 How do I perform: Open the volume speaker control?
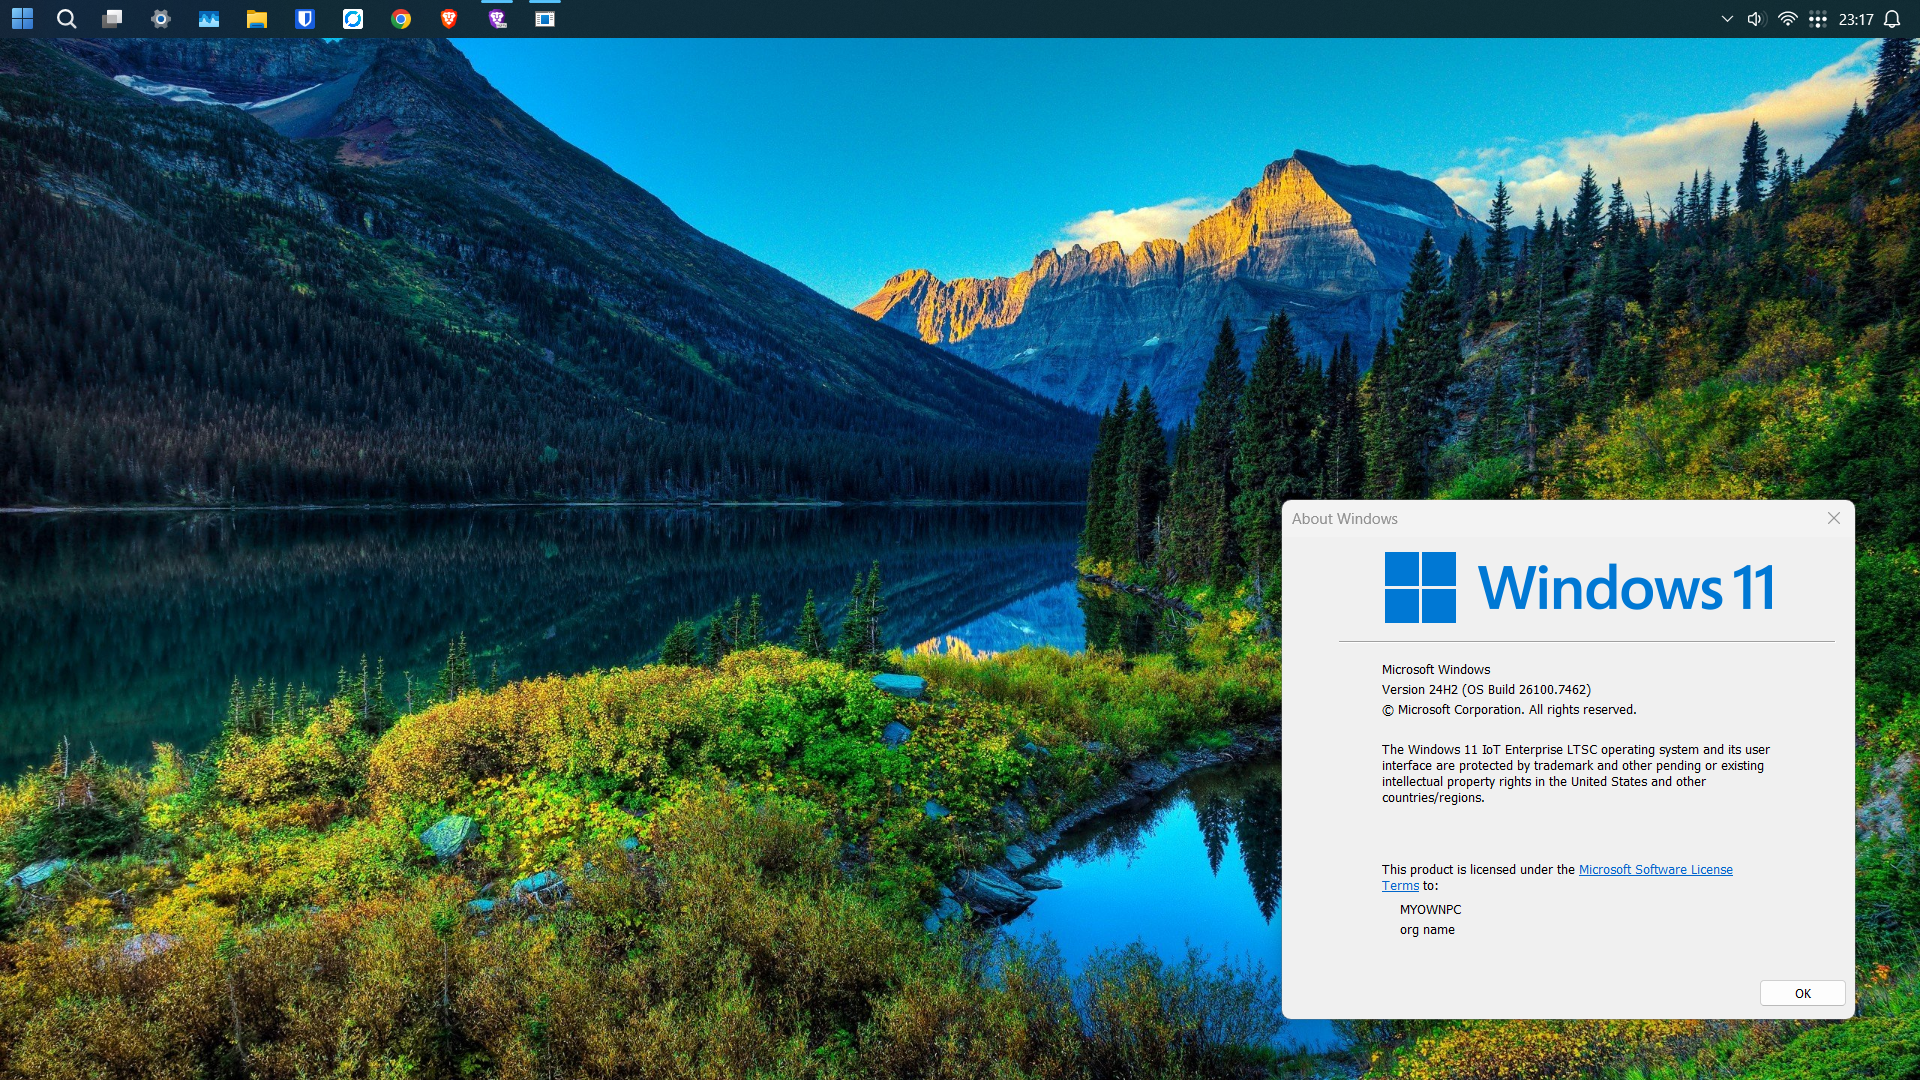(1756, 19)
